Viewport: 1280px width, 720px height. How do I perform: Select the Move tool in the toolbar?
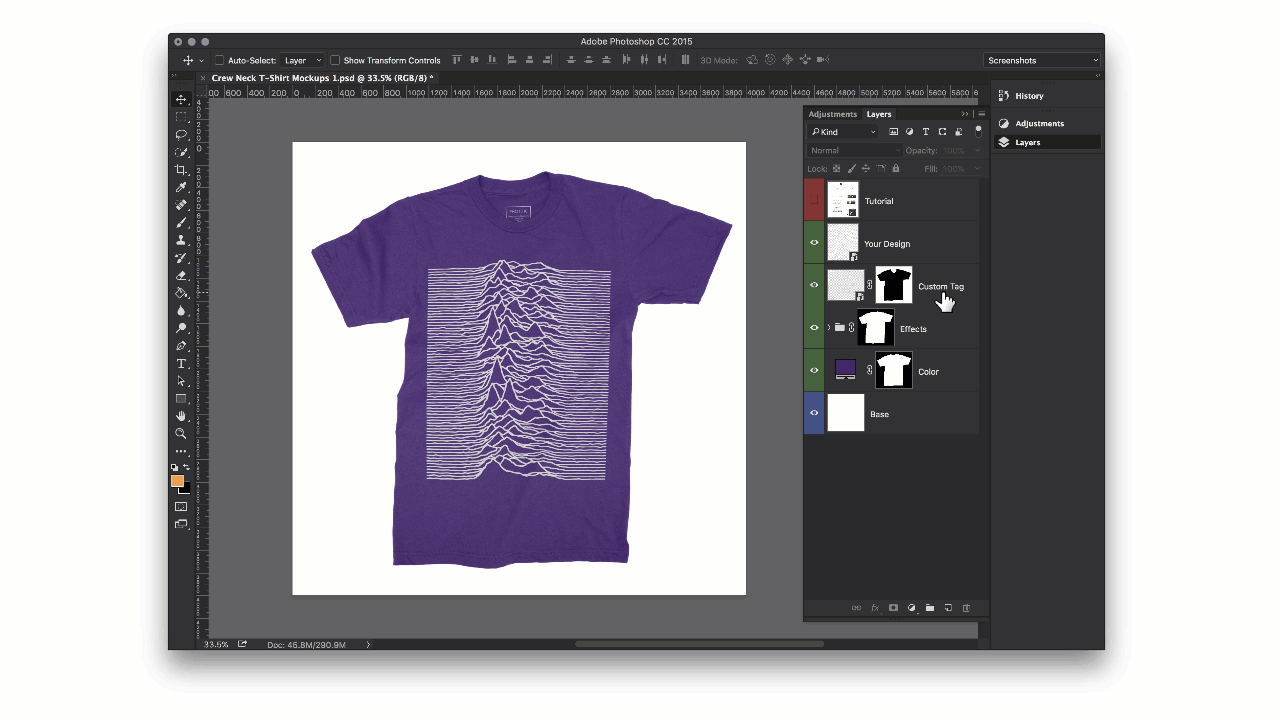click(181, 98)
